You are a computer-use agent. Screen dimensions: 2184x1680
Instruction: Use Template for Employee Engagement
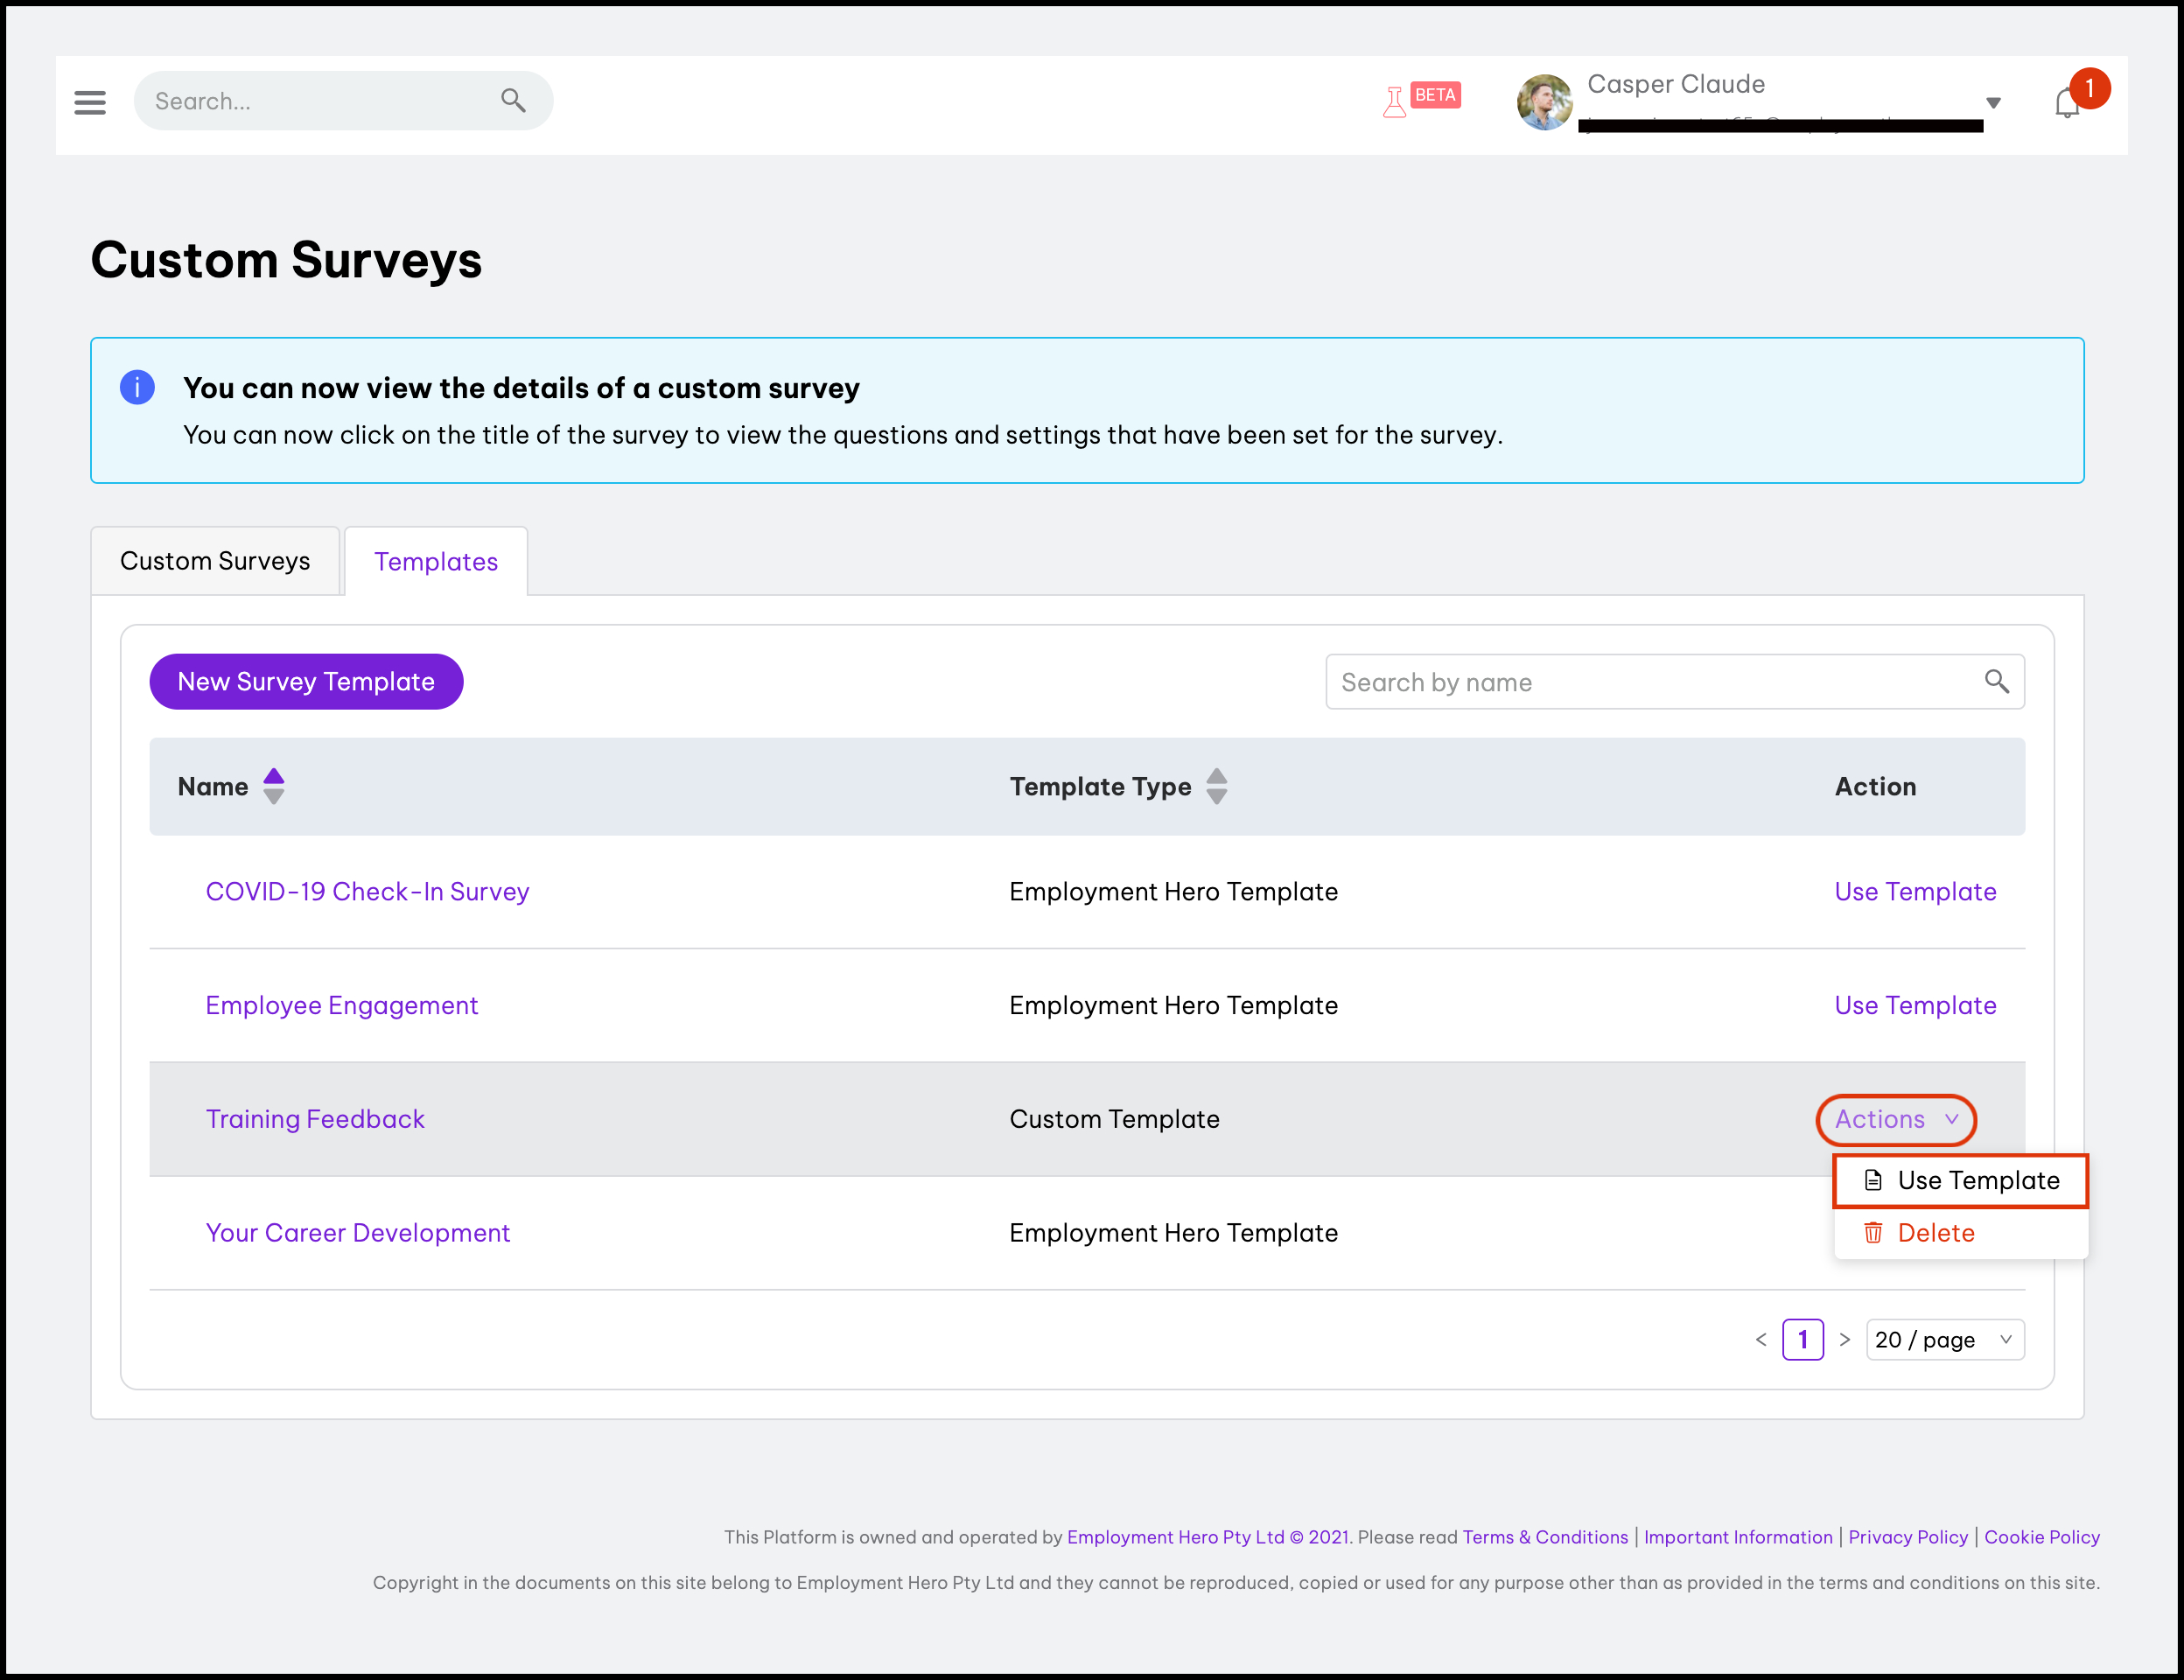pyautogui.click(x=1914, y=1005)
